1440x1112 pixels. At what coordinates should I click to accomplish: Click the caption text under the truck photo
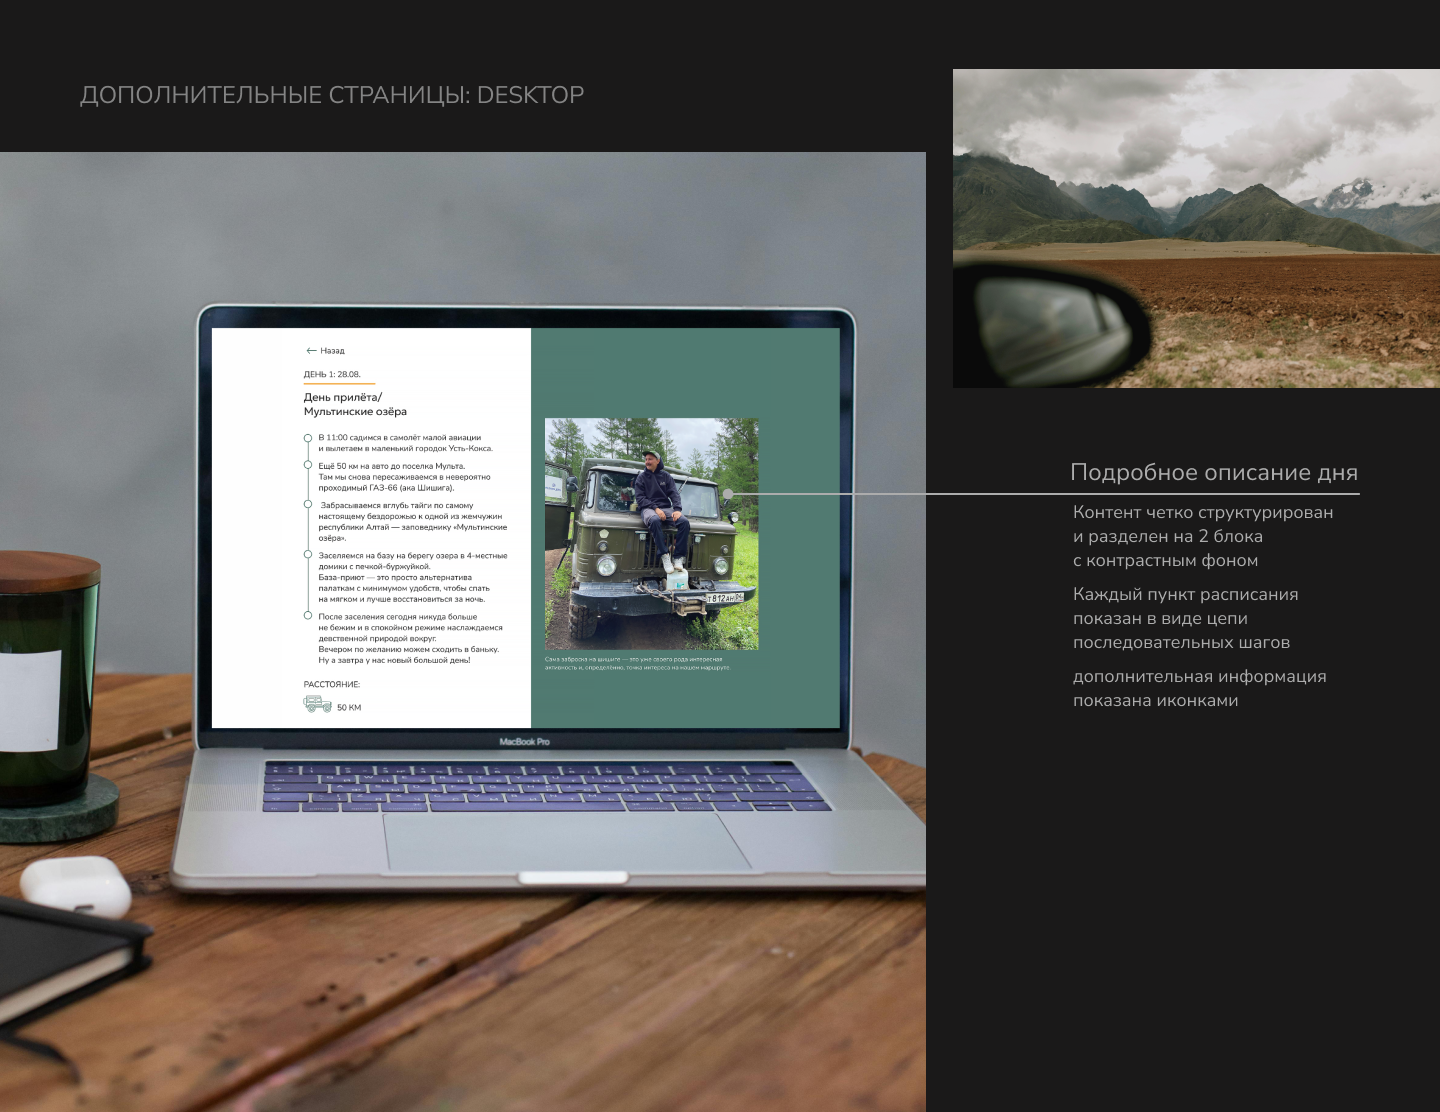[x=637, y=663]
